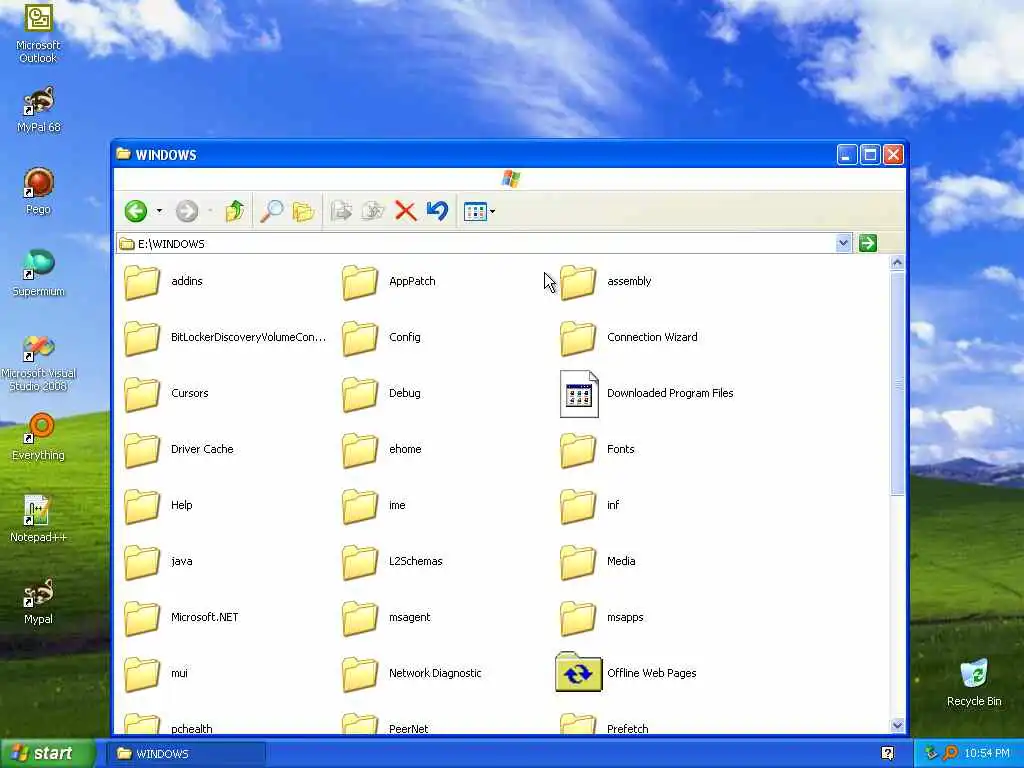Select the Notepad++ desktop shortcut
Screen dimensions: 1024x768
(38, 520)
